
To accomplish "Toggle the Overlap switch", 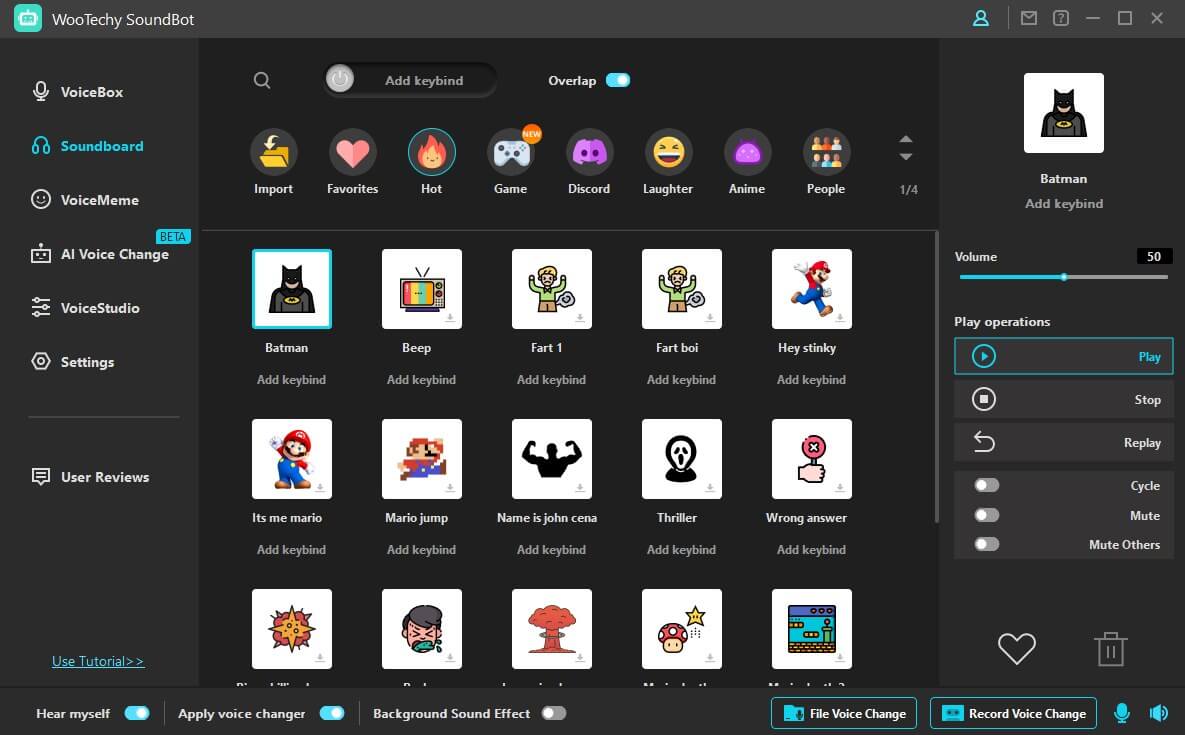I will 618,80.
